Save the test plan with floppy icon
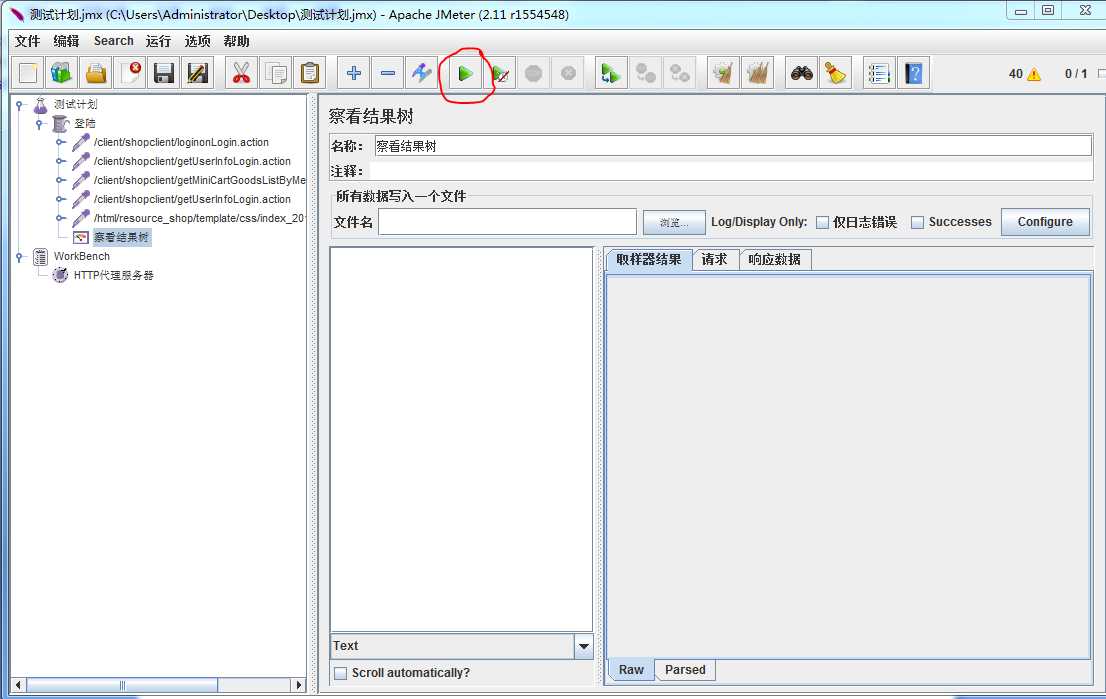This screenshot has width=1106, height=699. pyautogui.click(x=164, y=73)
